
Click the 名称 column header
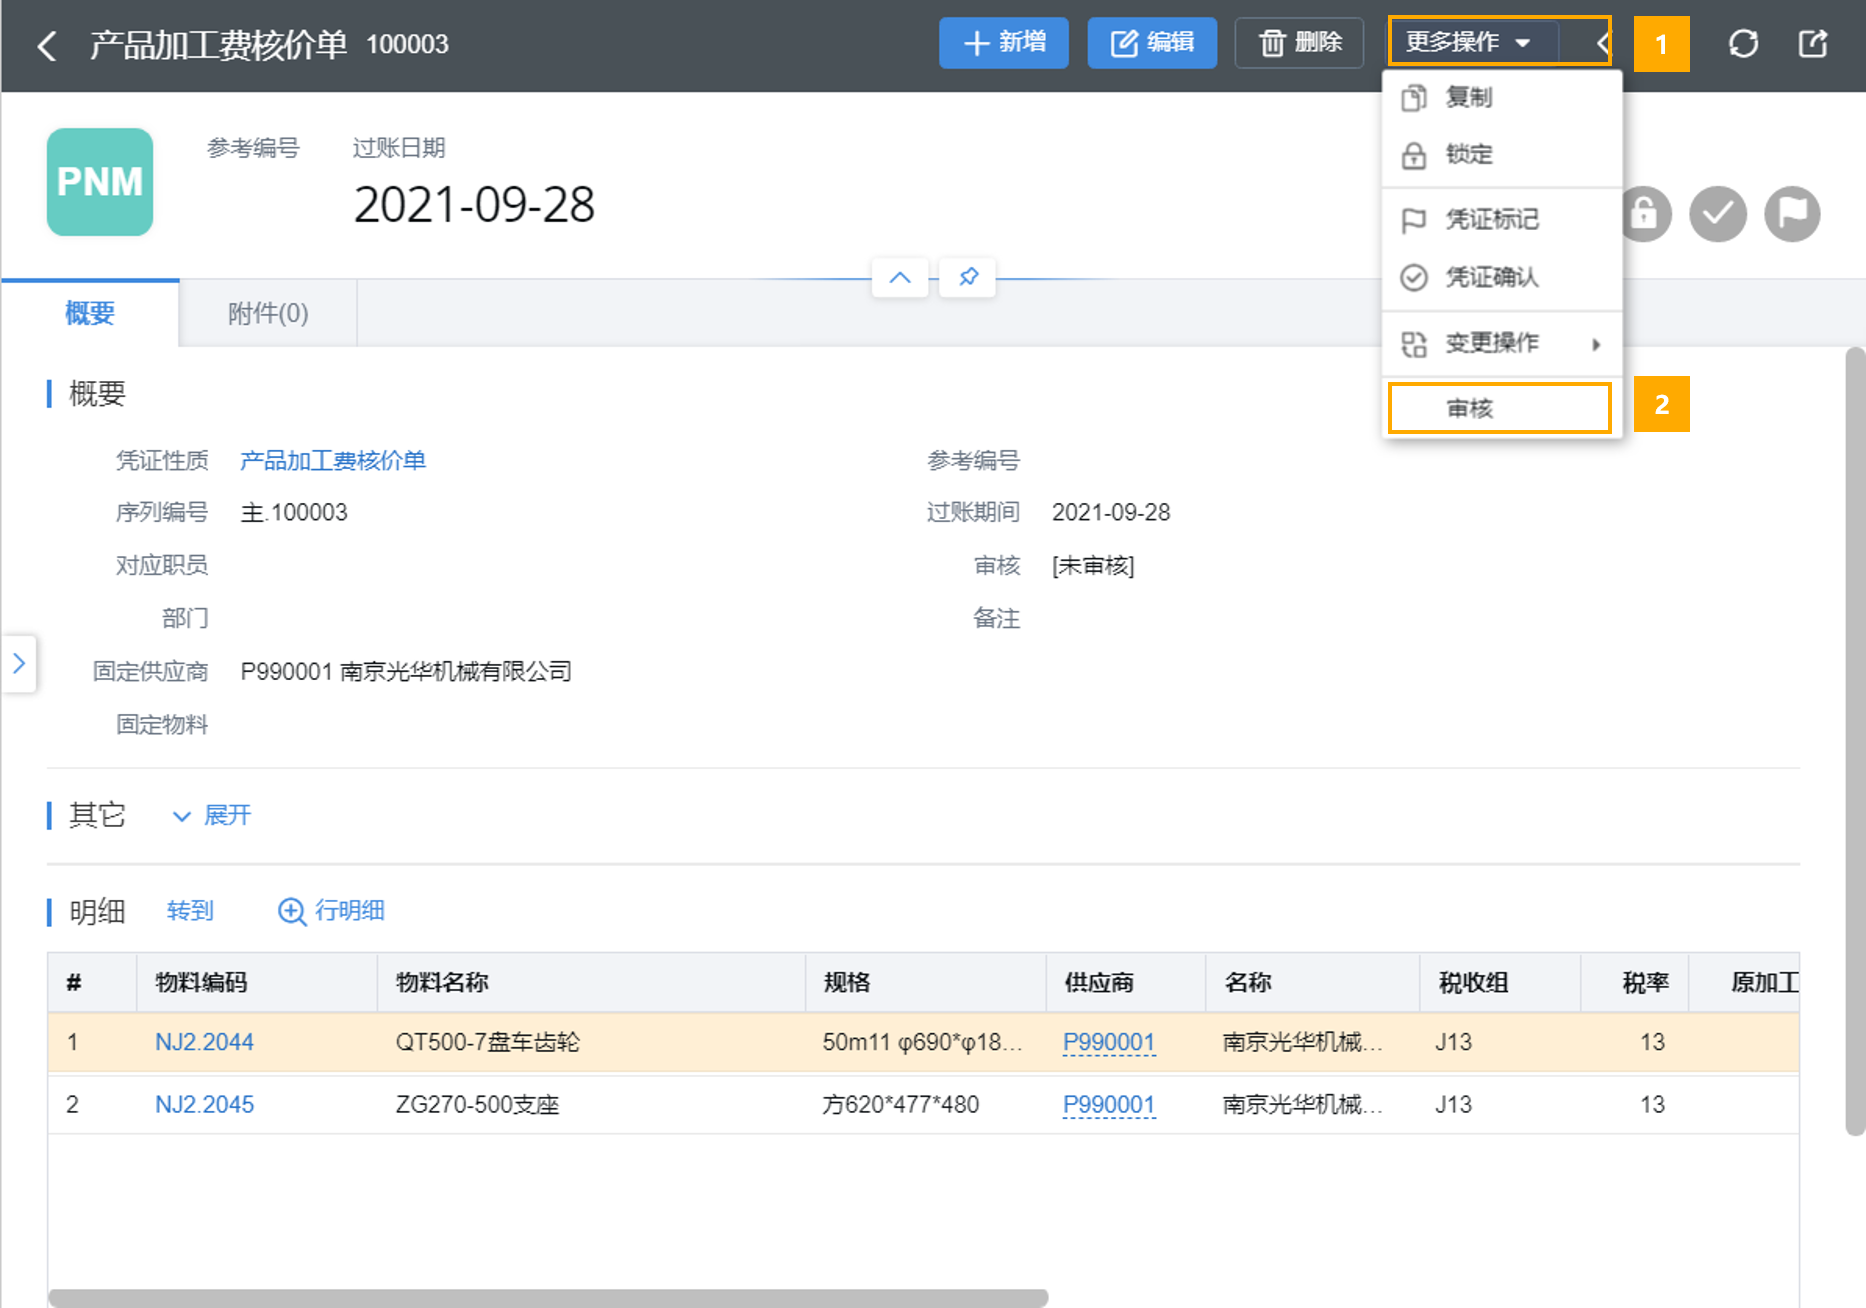[1312, 982]
